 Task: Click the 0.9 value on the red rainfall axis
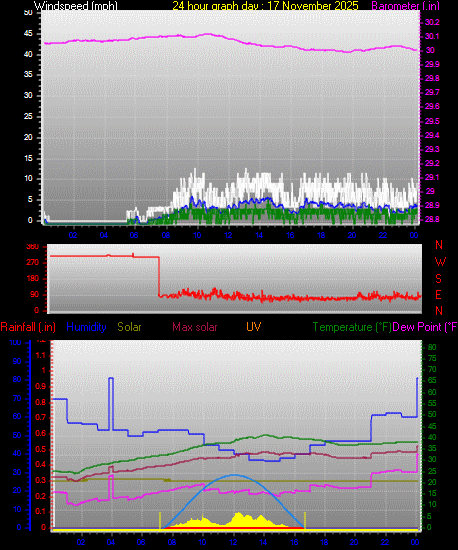(40, 387)
